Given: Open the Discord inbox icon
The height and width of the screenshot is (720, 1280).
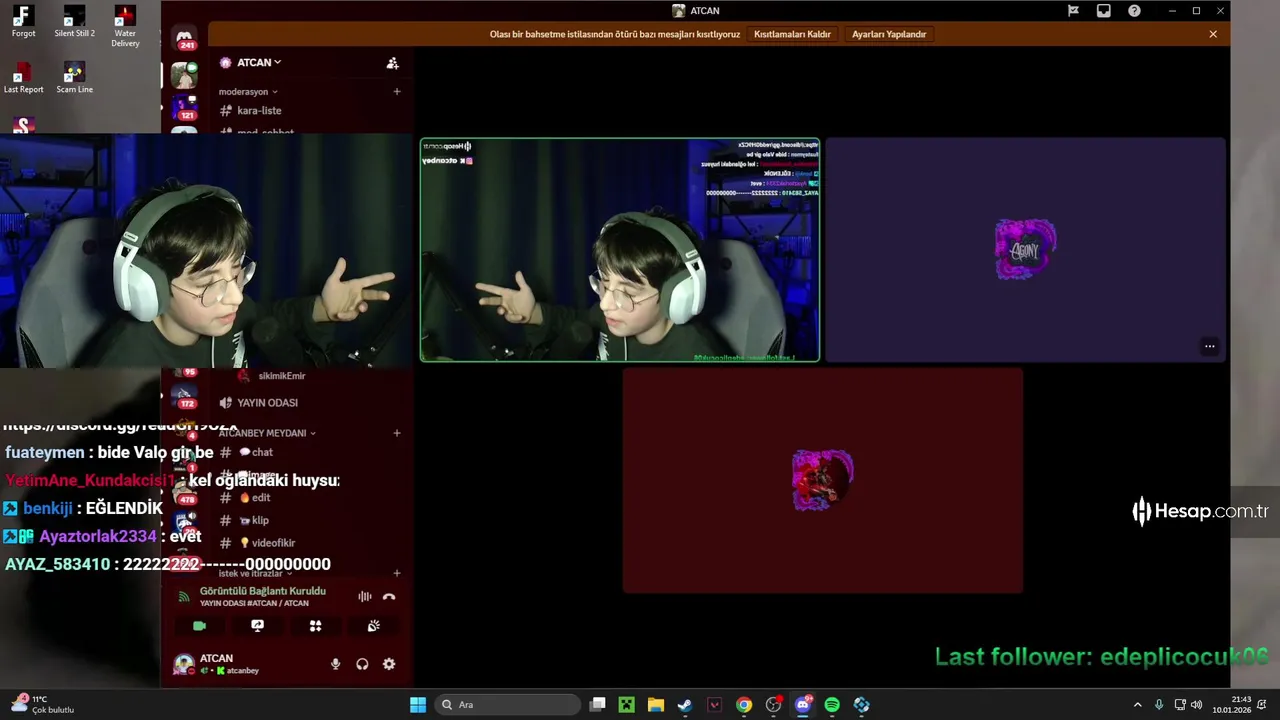Looking at the screenshot, I should 1103,11.
